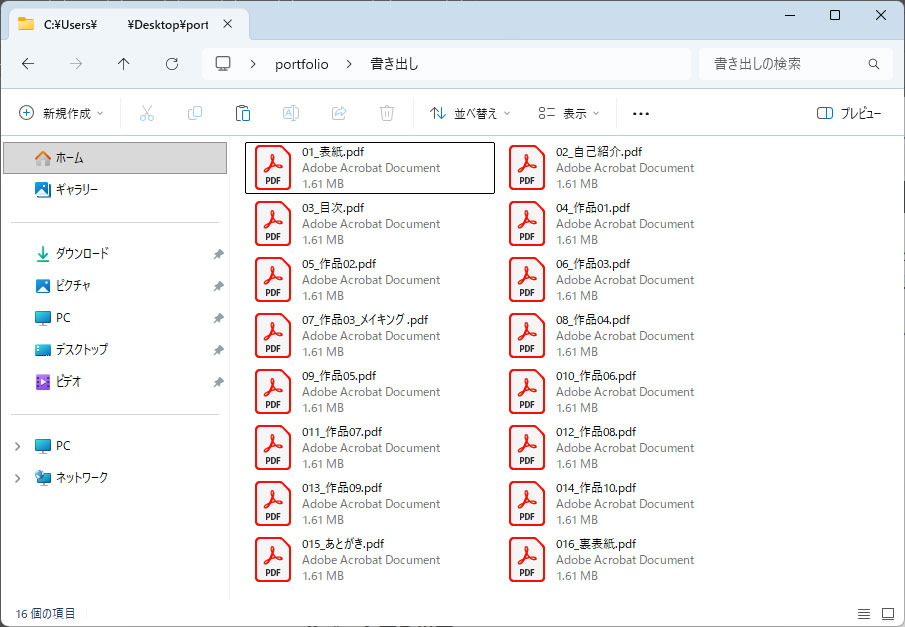
Task: Open ダウンロード in the sidebar
Action: point(82,254)
